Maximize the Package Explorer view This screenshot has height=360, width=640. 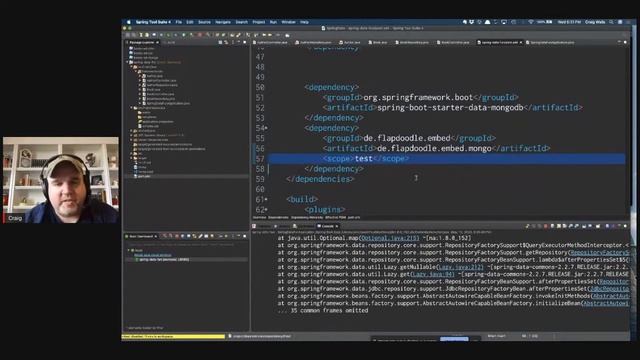click(x=244, y=42)
